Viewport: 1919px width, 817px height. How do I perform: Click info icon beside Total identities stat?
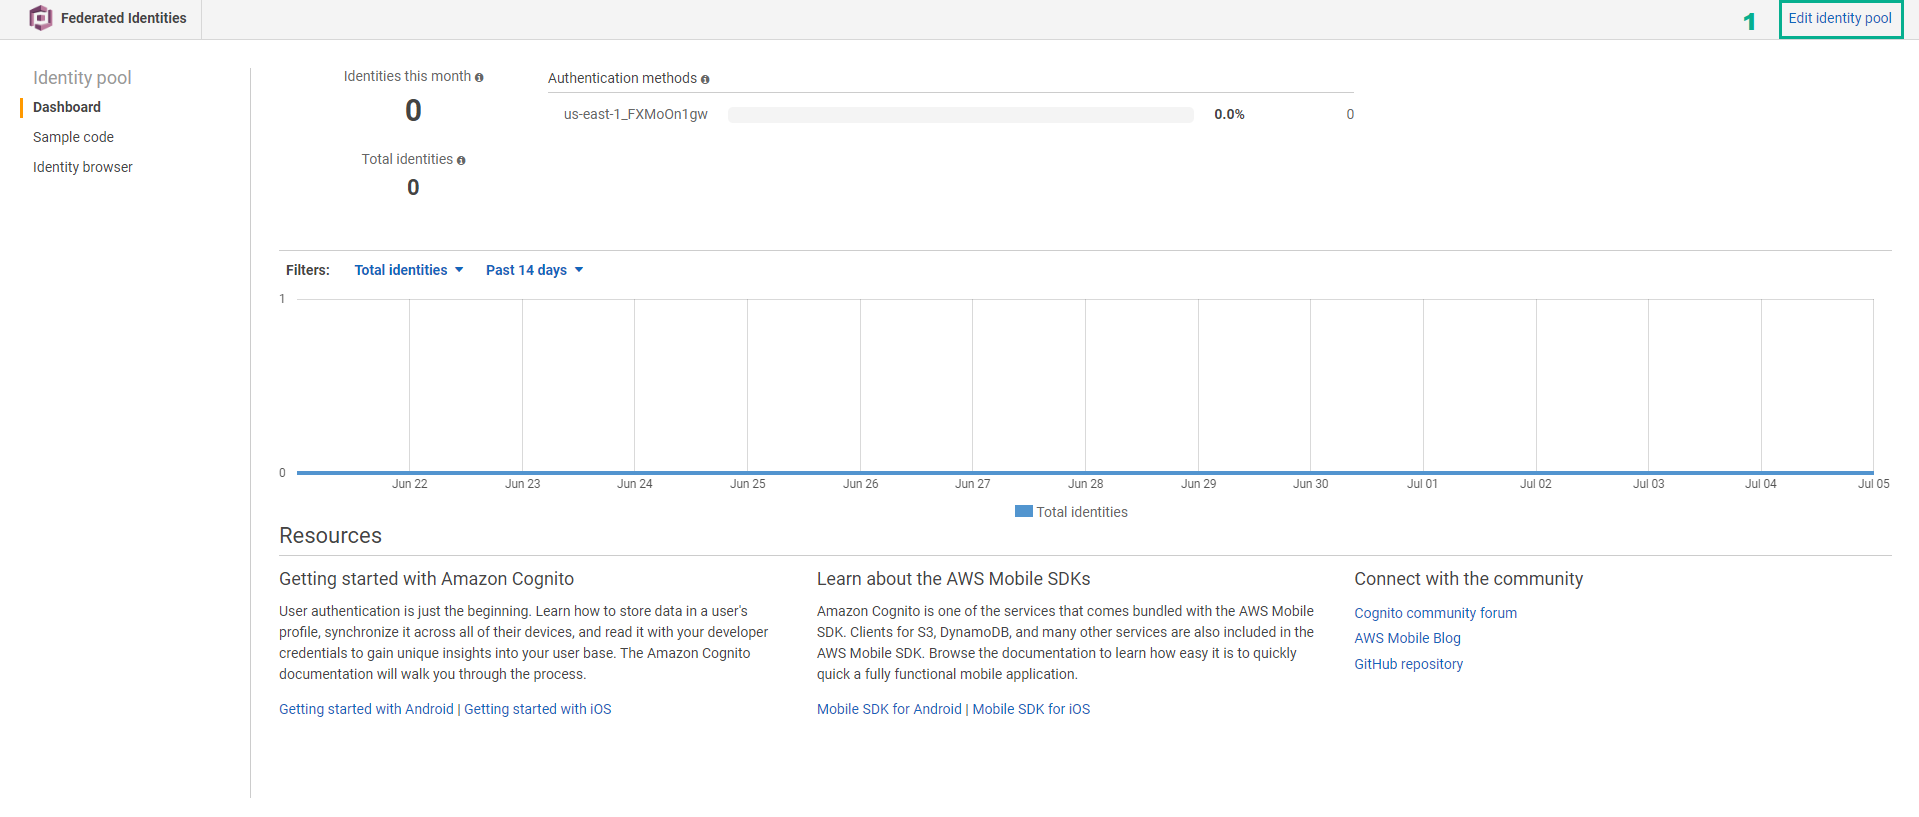[461, 160]
